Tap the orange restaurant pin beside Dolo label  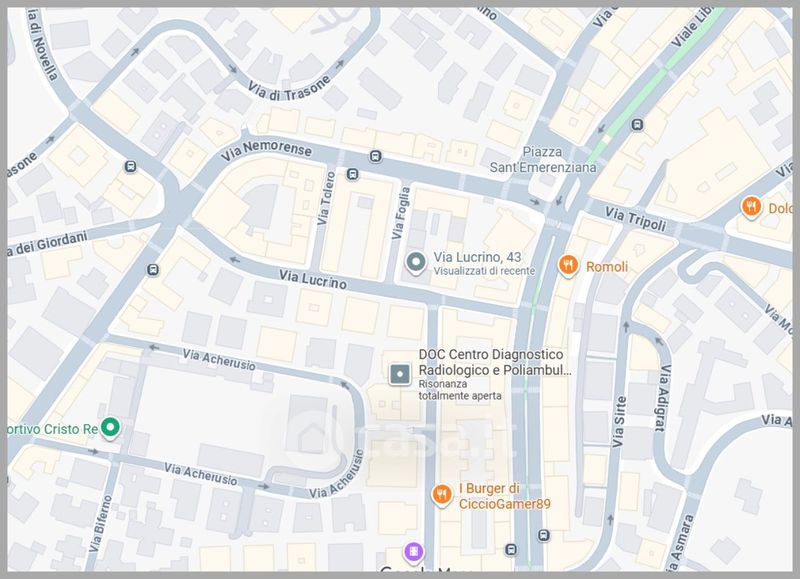[x=751, y=207]
